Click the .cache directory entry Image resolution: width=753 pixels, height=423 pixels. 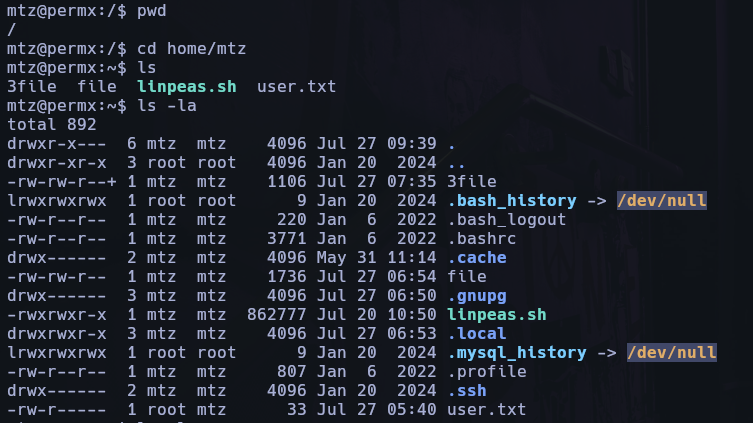click(476, 258)
